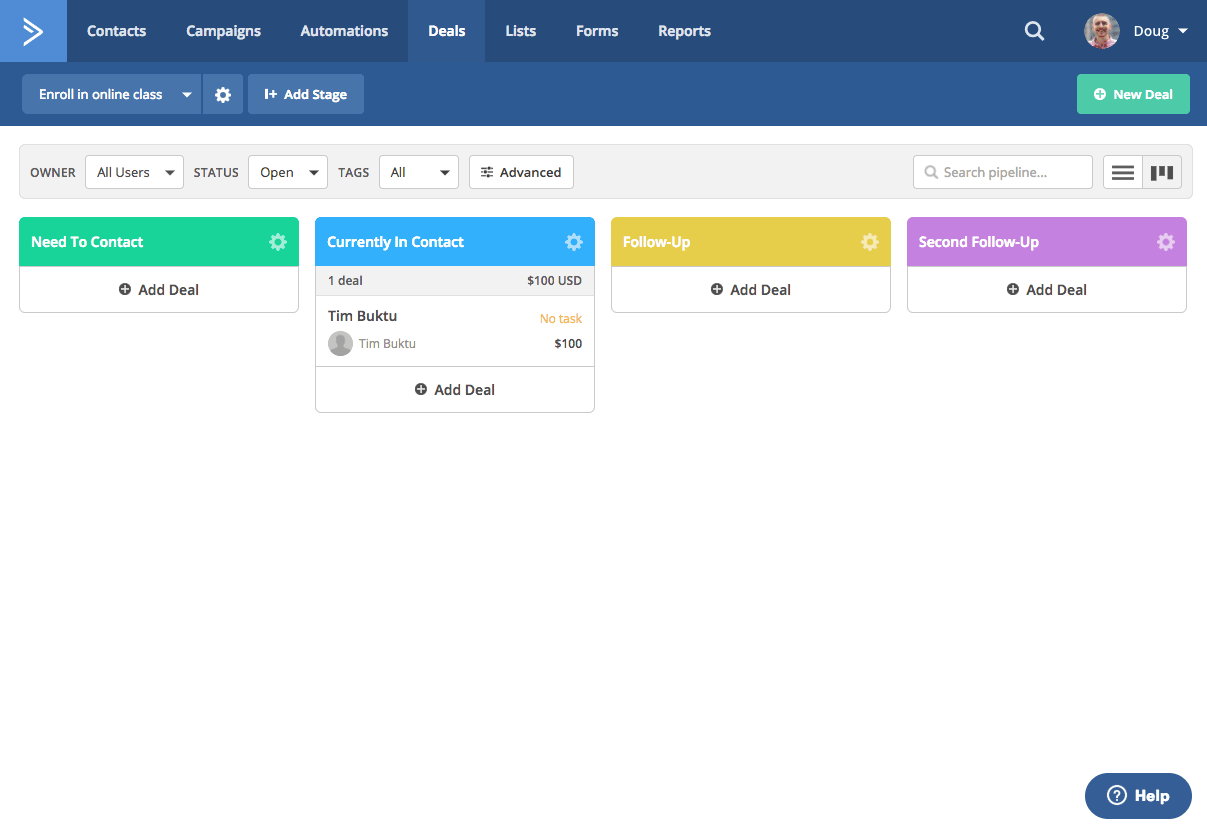Screen dimensions: 1207x827
Task: Click gear on Need To Contact stage
Action: pyautogui.click(x=278, y=242)
